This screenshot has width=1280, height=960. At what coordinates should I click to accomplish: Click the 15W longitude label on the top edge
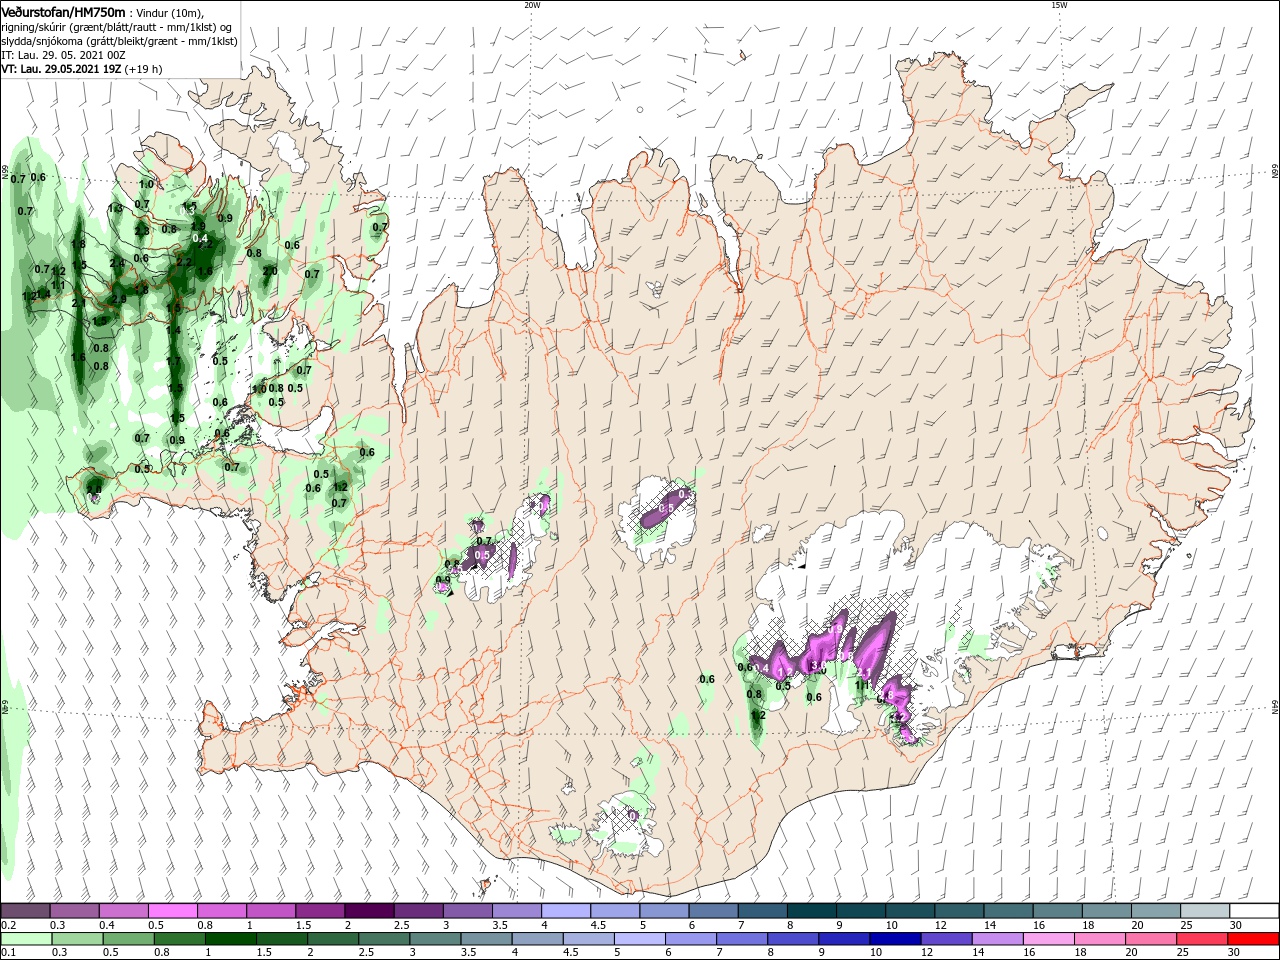1059,5
